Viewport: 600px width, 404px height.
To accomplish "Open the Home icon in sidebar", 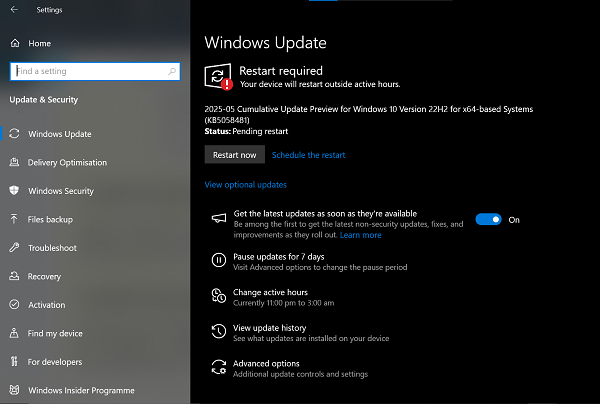I will point(15,43).
